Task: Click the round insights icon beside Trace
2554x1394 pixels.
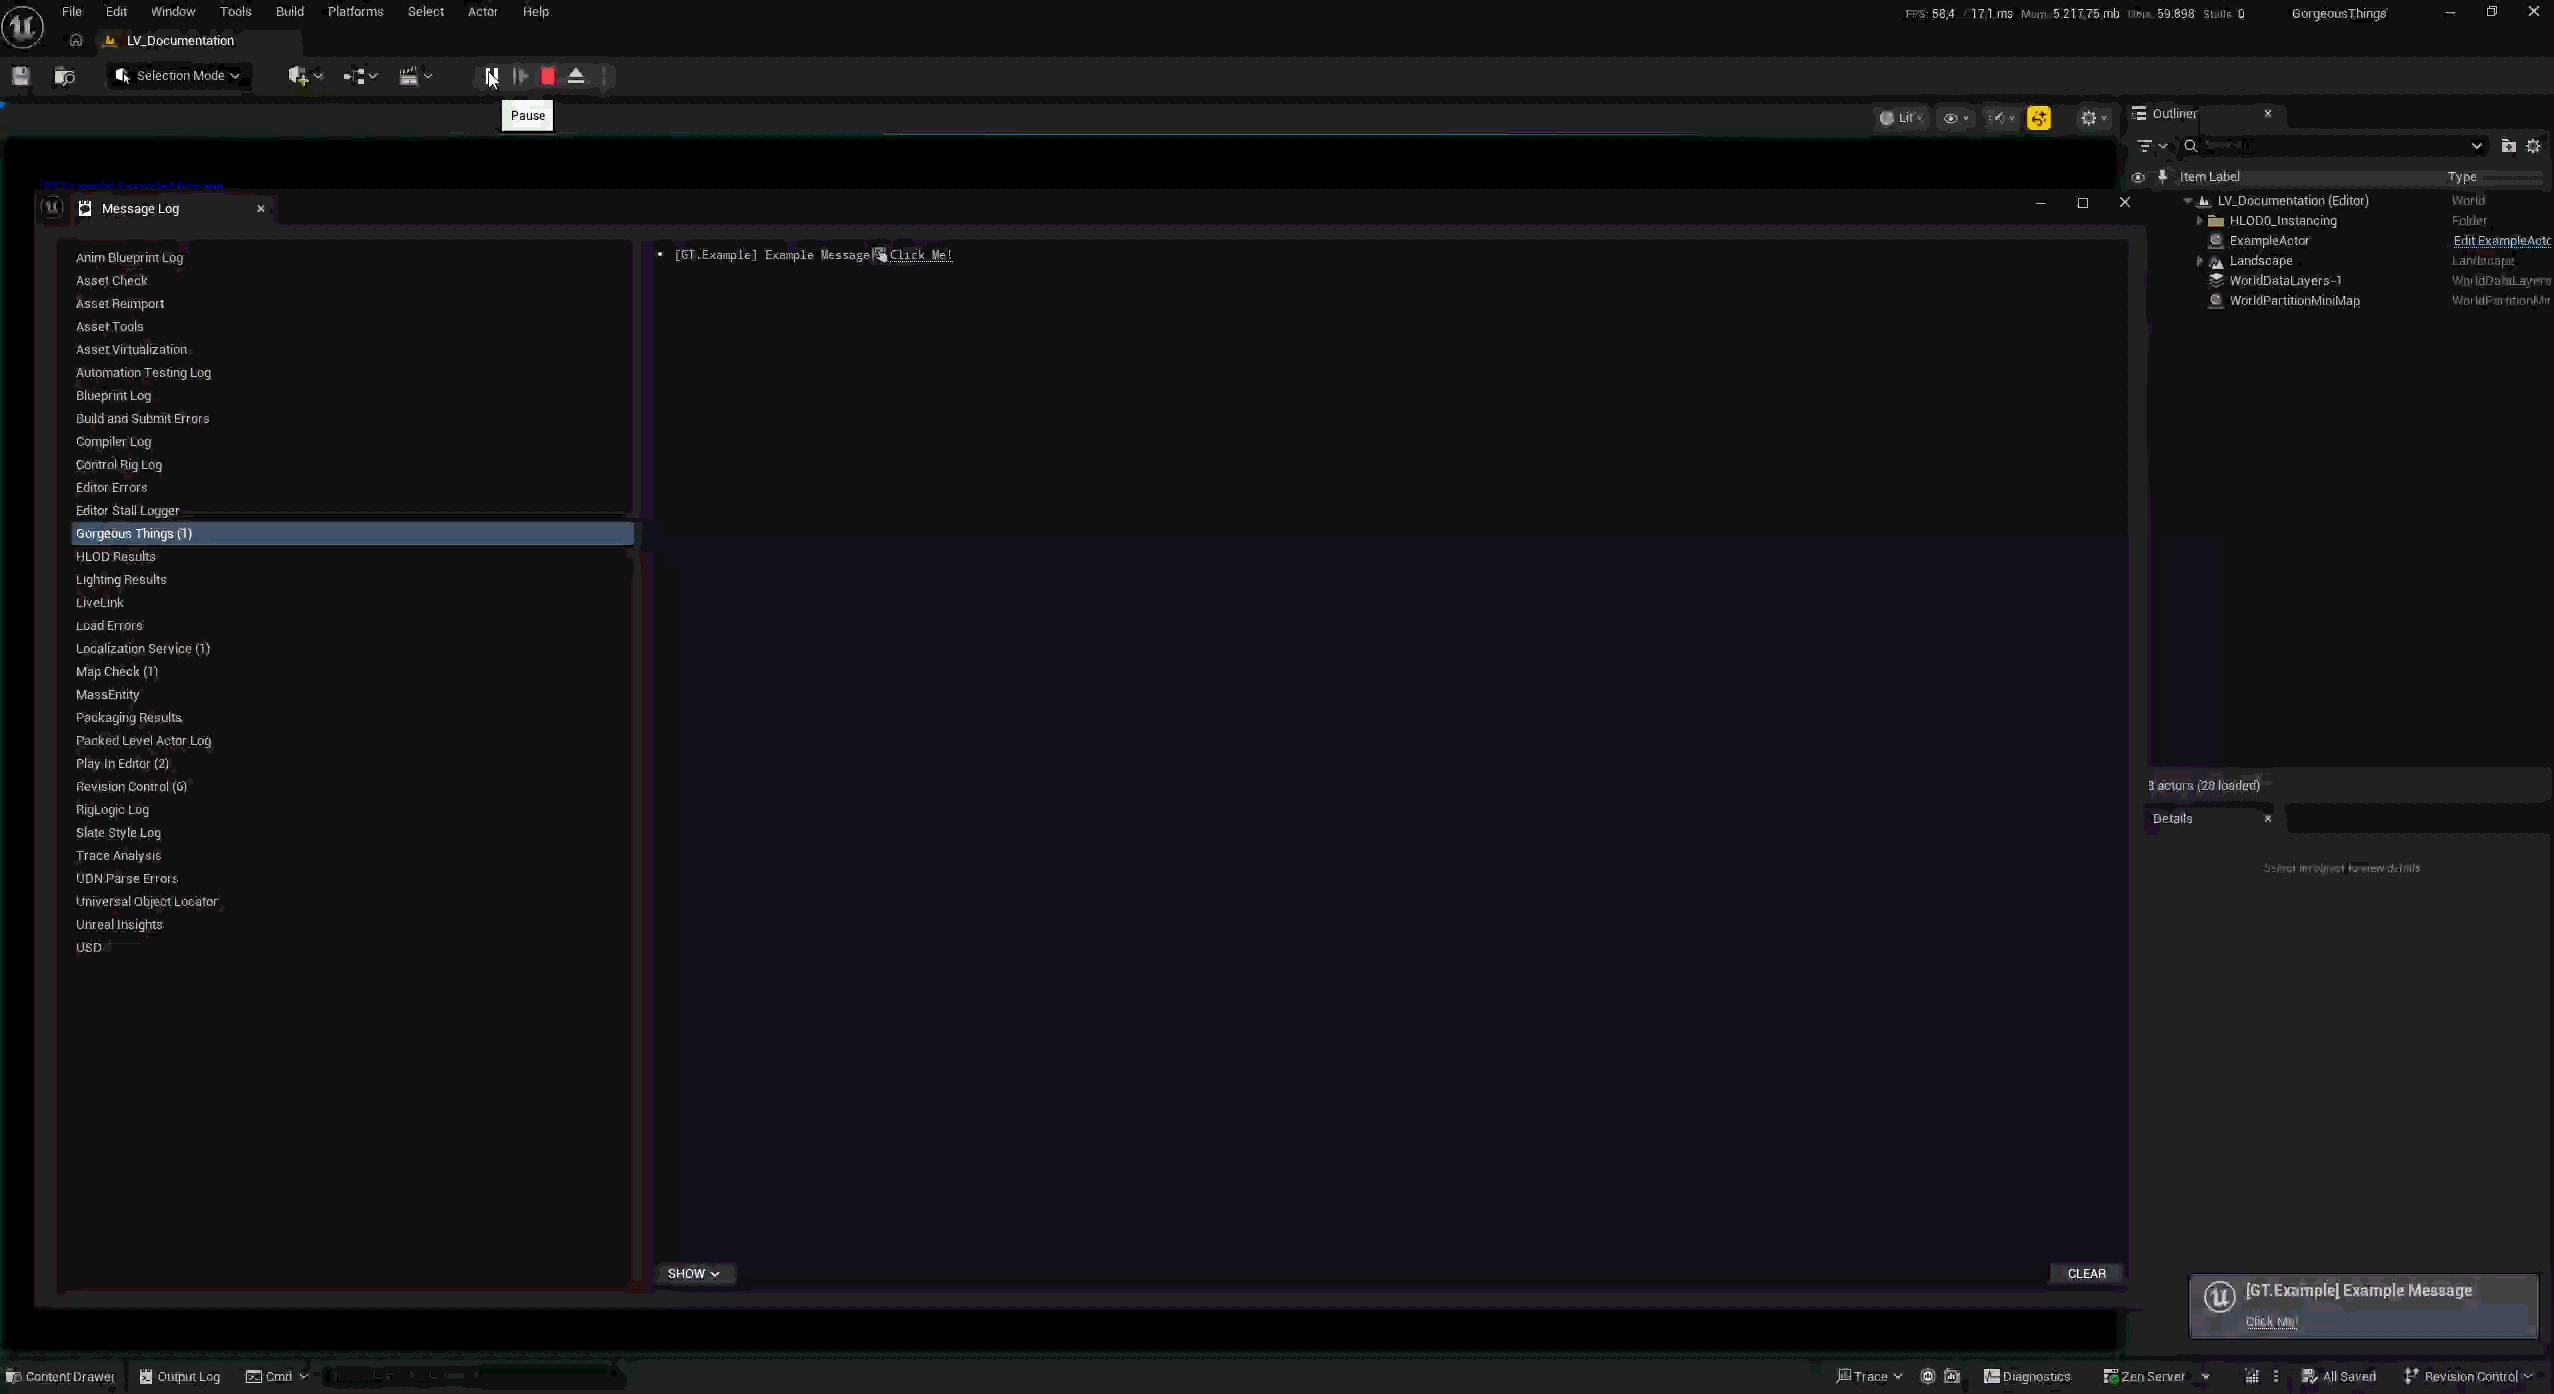Action: click(x=1928, y=1377)
